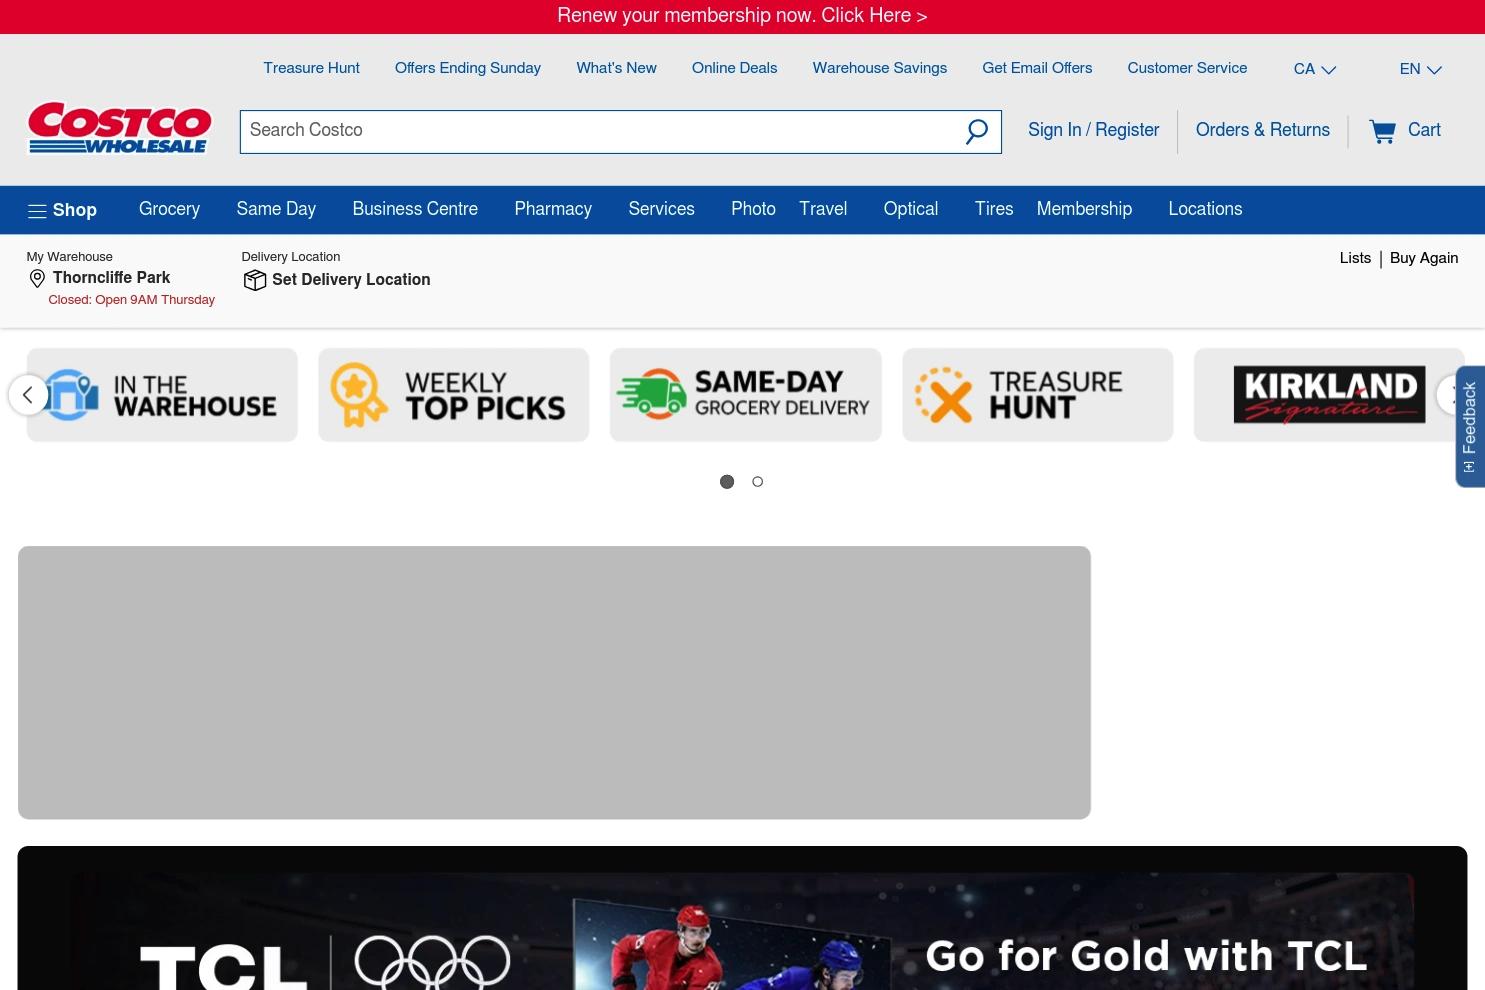Open the Online Deals link

(734, 68)
